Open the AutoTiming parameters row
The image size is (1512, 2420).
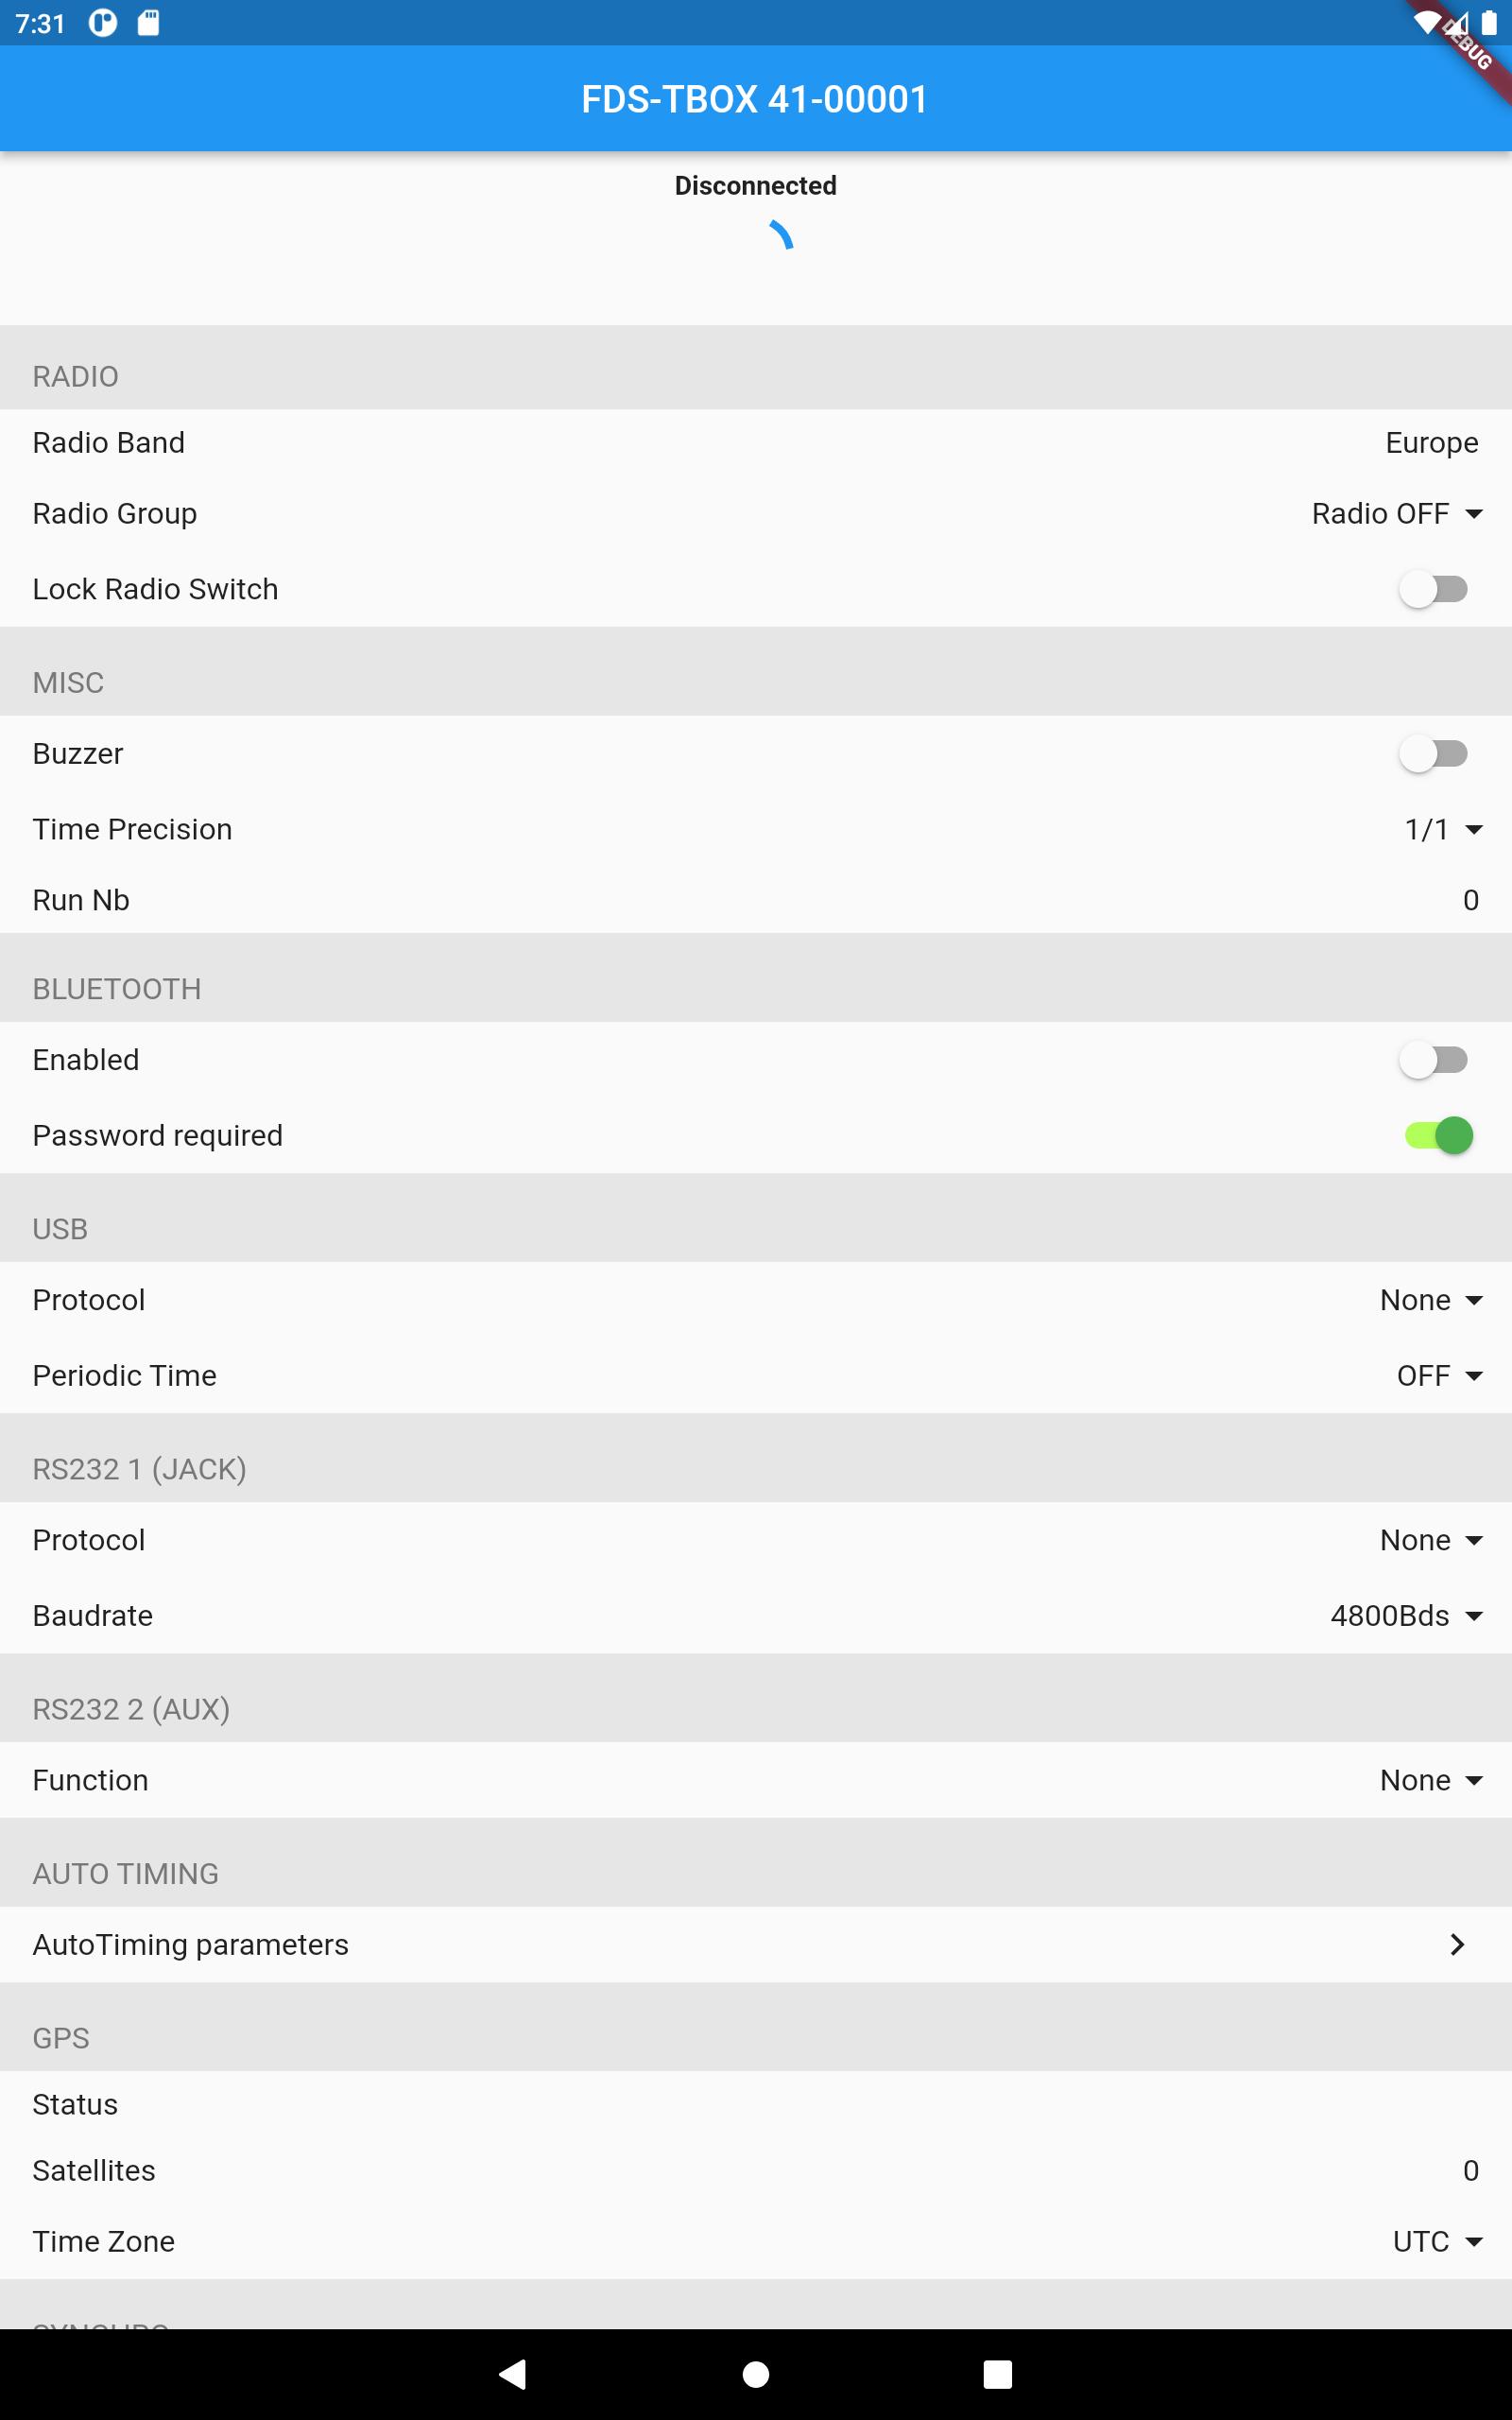click(x=756, y=1944)
